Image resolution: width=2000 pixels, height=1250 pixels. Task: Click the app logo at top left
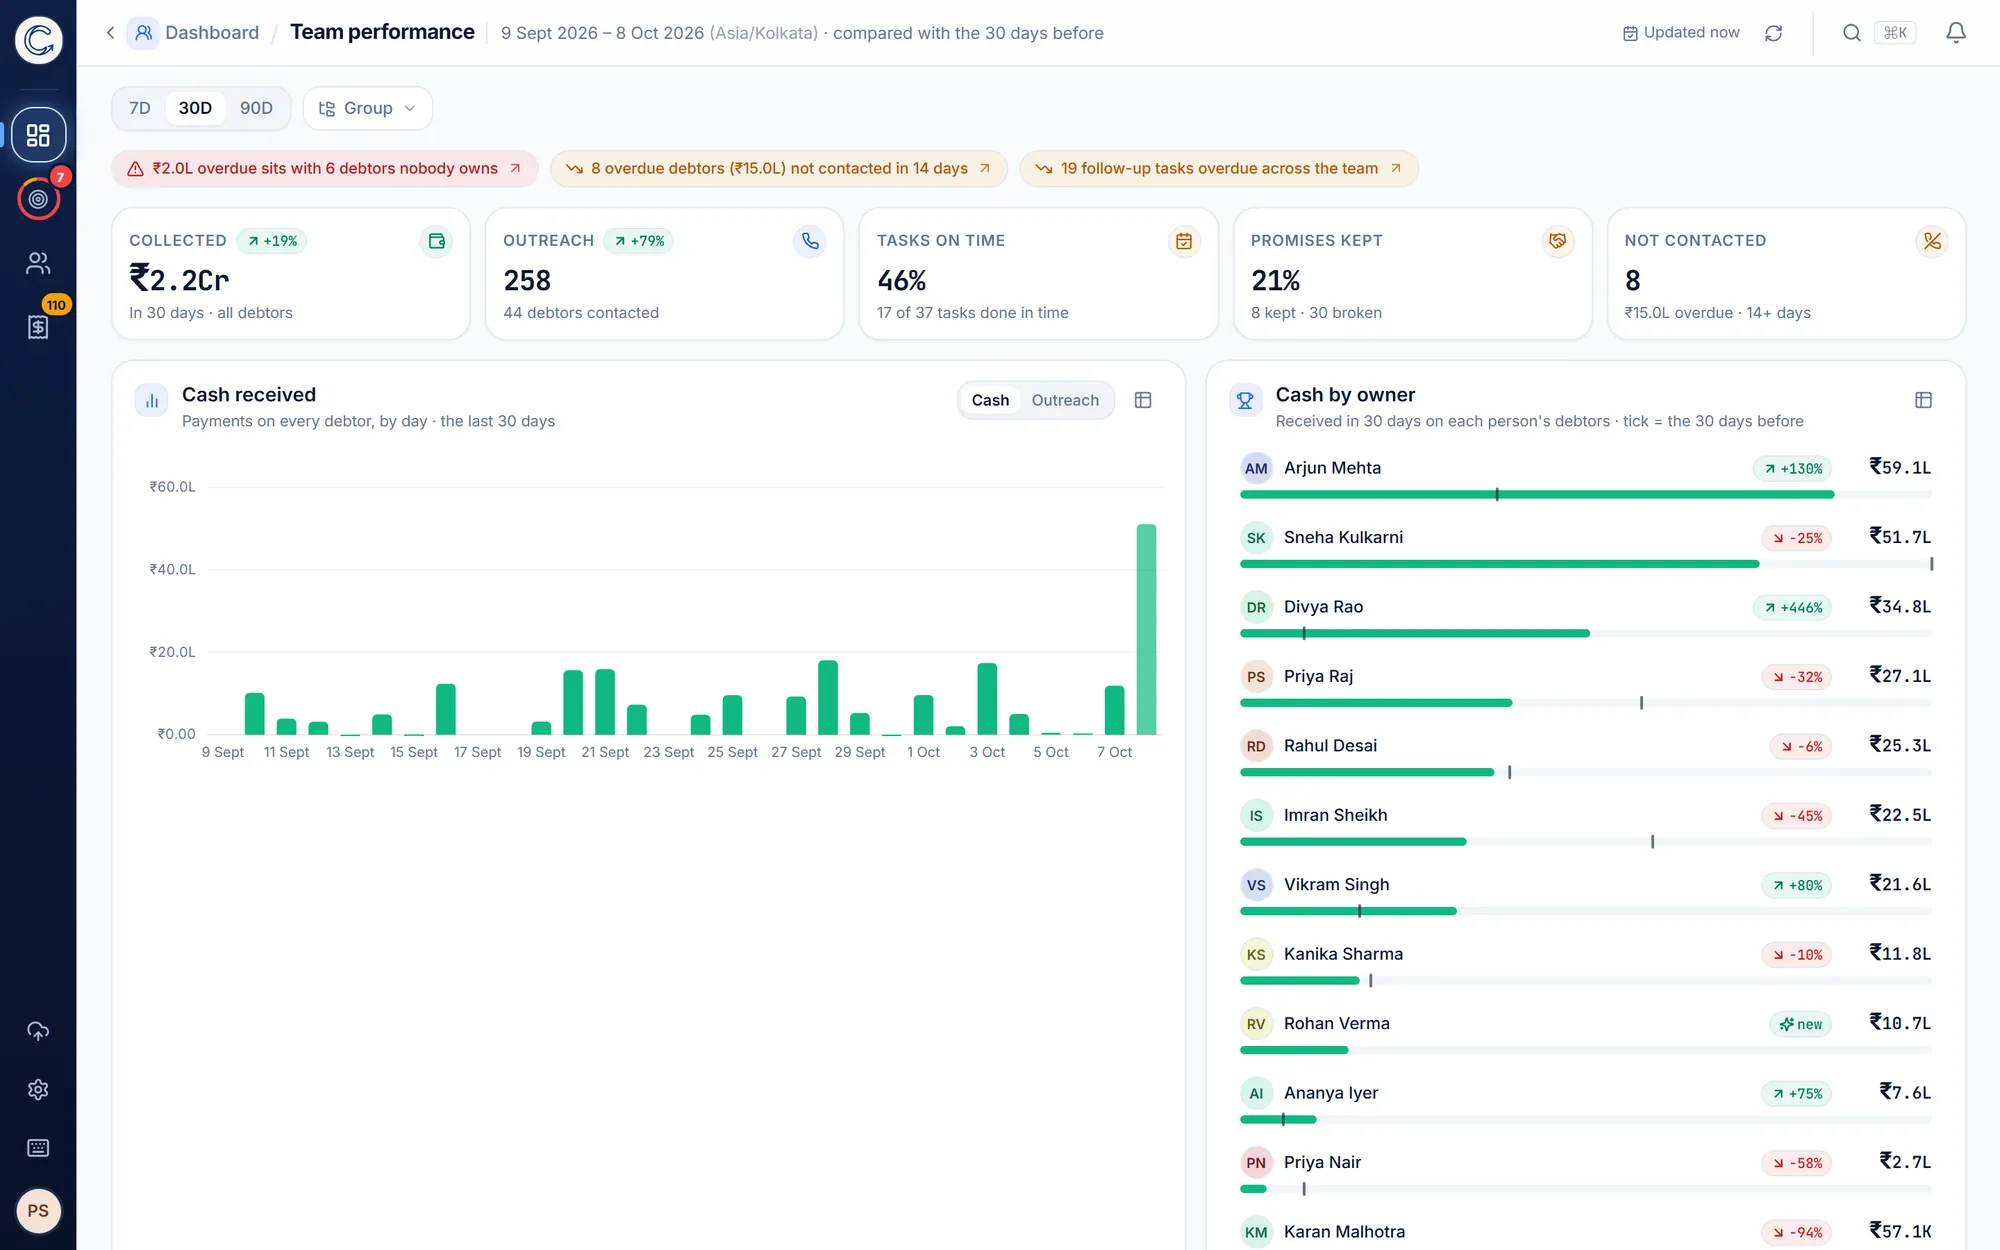click(x=38, y=40)
